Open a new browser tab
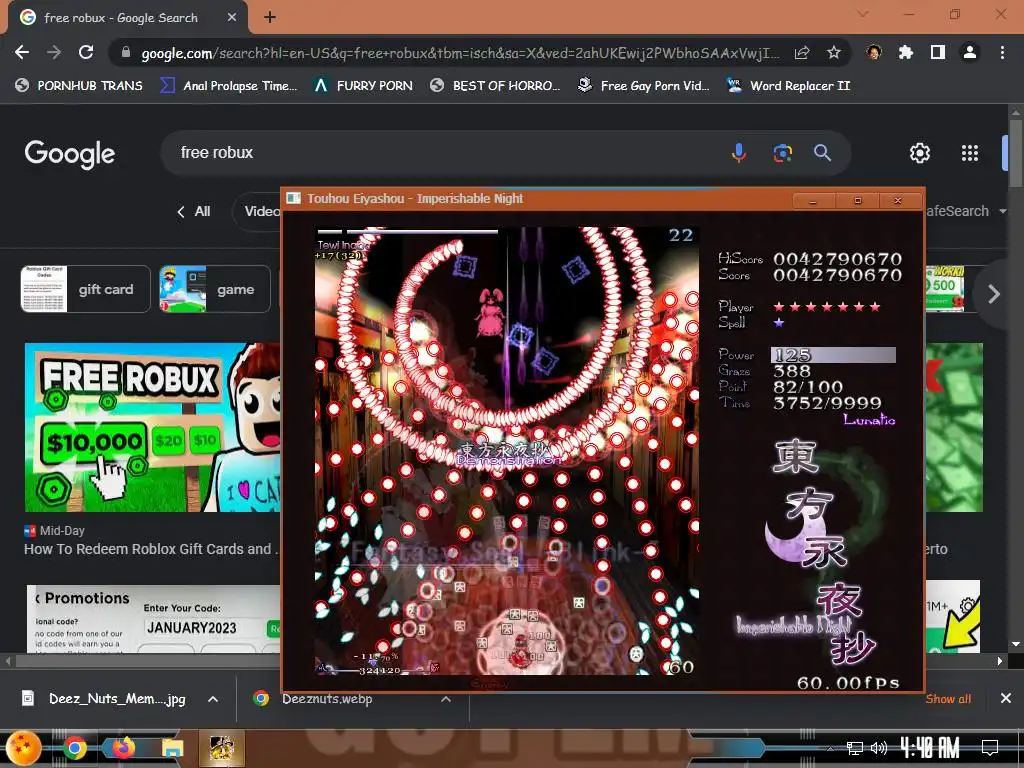Screen dimensions: 1024x768 (x=270, y=18)
